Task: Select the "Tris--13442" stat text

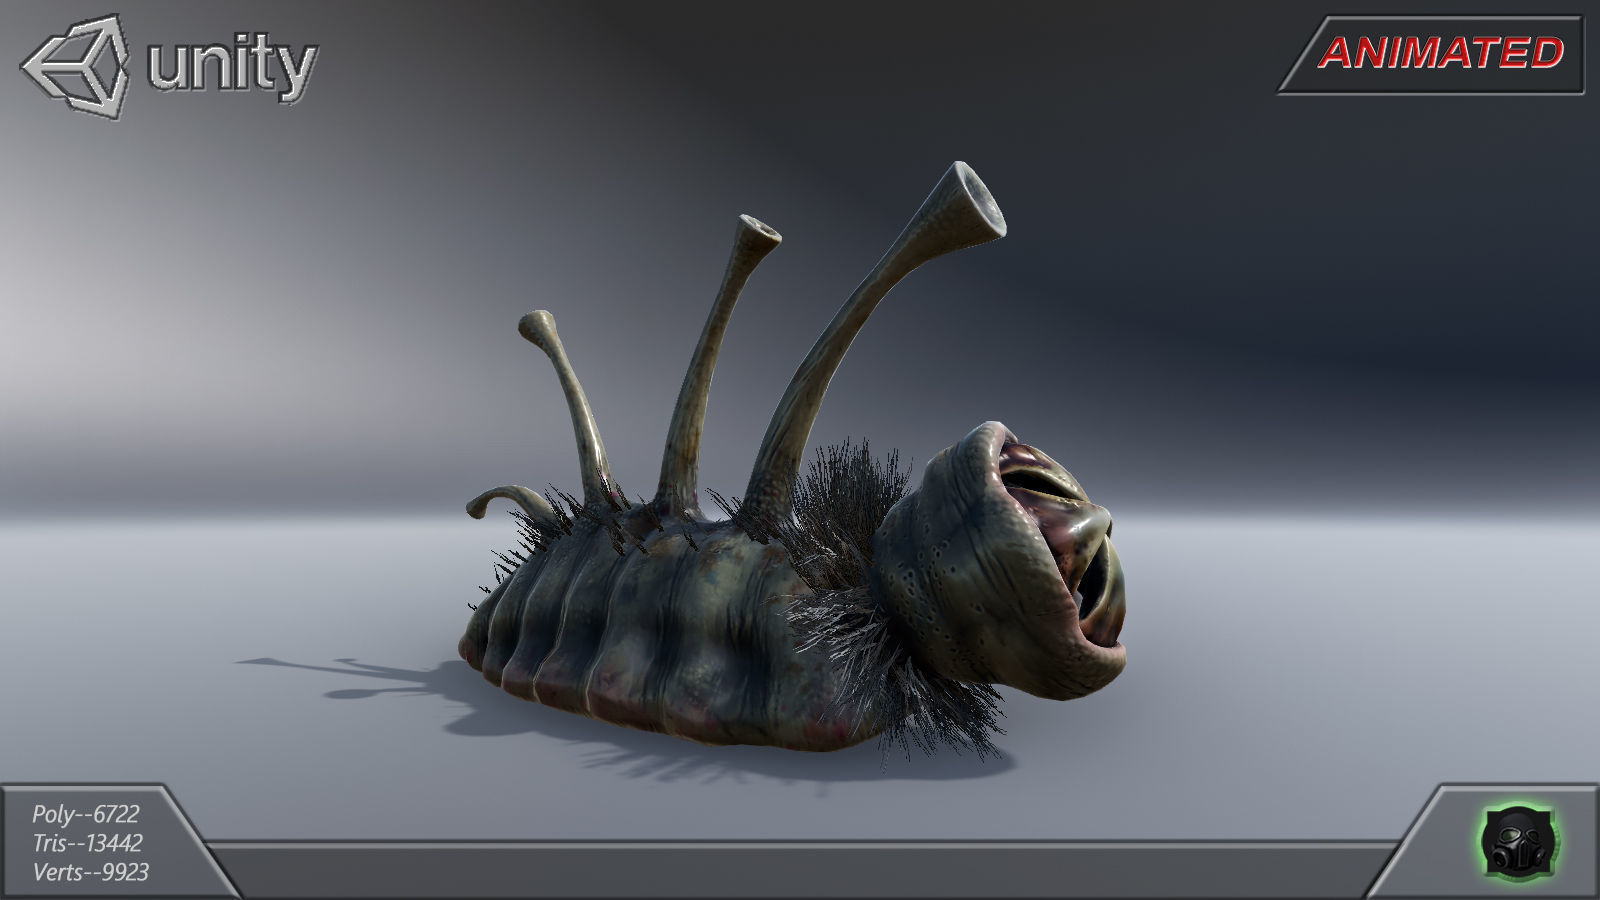Action: click(87, 843)
